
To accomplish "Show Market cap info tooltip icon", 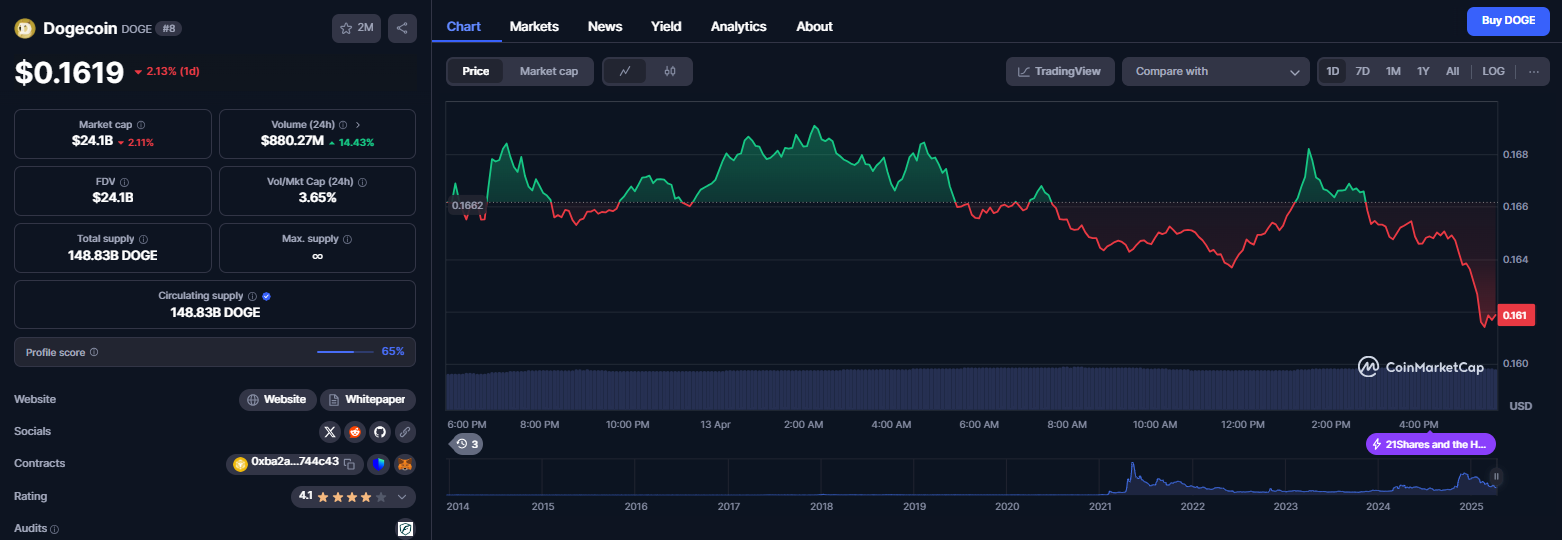I will 141,125.
